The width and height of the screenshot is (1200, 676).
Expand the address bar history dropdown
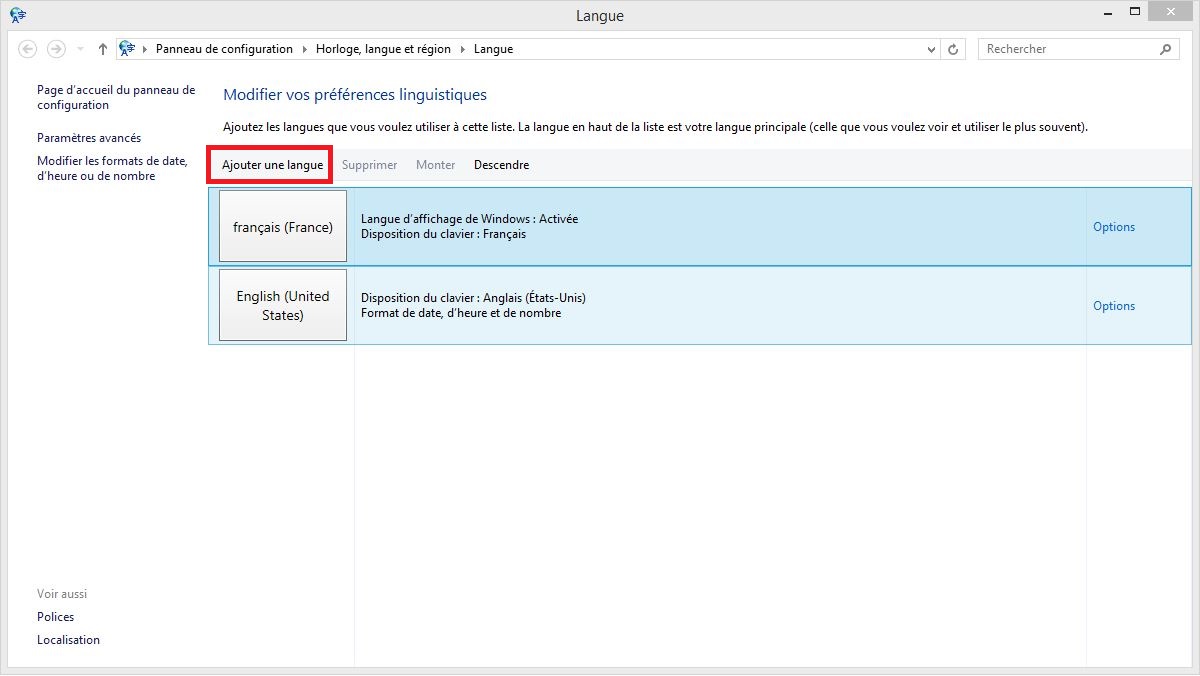tap(931, 49)
